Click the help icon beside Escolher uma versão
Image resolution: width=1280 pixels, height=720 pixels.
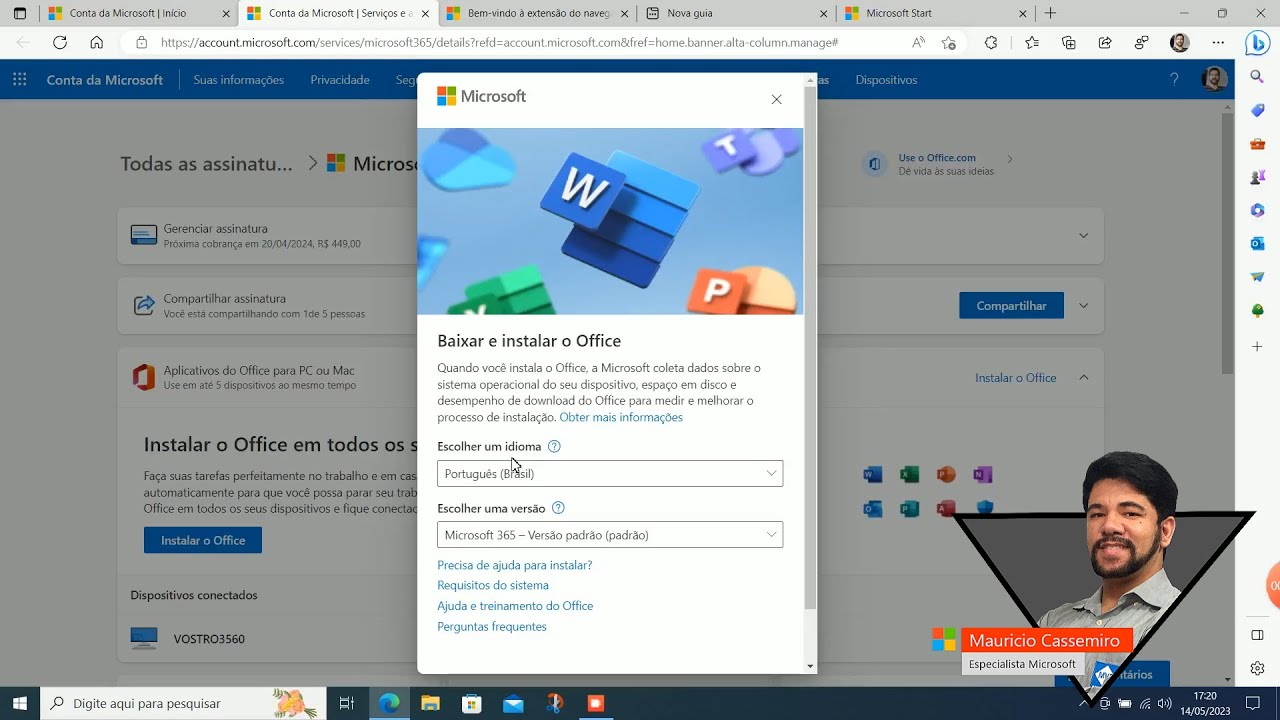[558, 508]
